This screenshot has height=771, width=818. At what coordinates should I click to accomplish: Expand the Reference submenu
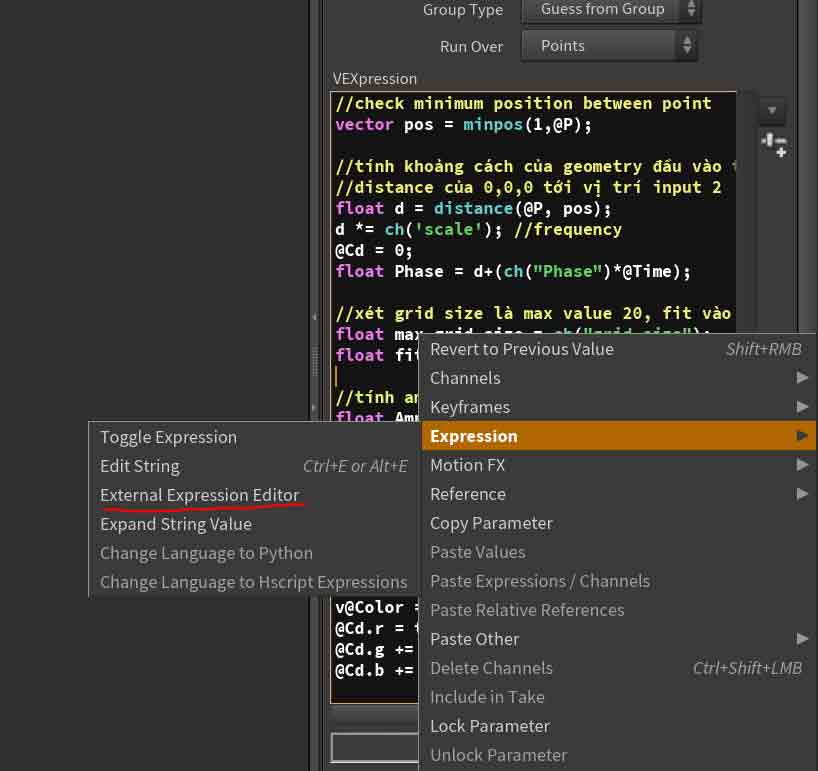(618, 494)
